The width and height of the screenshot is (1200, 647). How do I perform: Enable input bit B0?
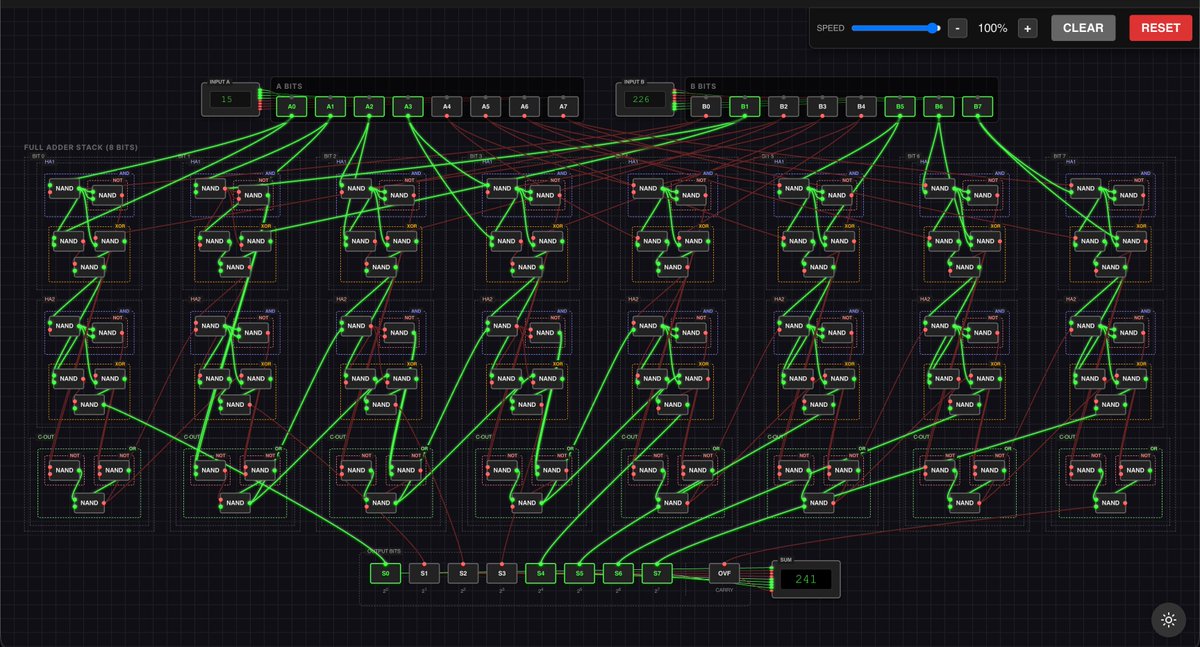click(706, 106)
